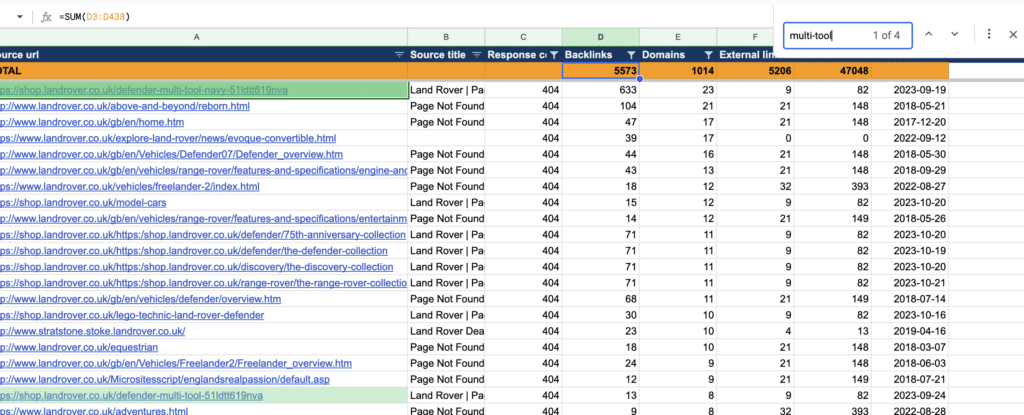
Task: Select column F header
Action: click(754, 38)
